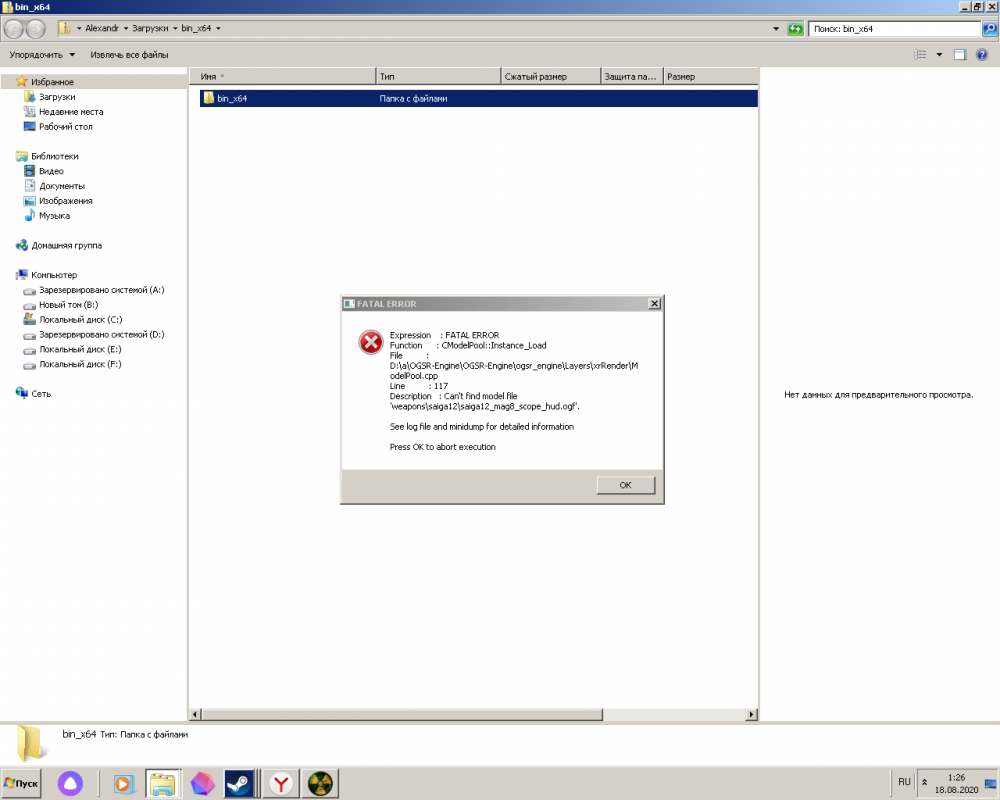Open Загрузки in navigation pane
The width and height of the screenshot is (1000, 800).
point(57,97)
